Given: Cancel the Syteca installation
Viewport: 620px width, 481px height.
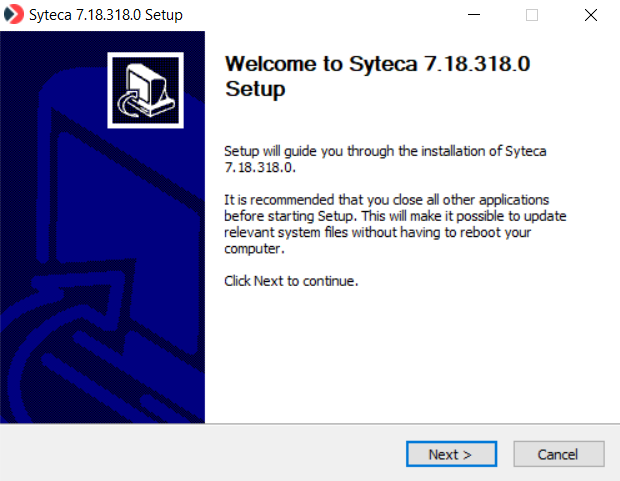Looking at the screenshot, I should (559, 454).
